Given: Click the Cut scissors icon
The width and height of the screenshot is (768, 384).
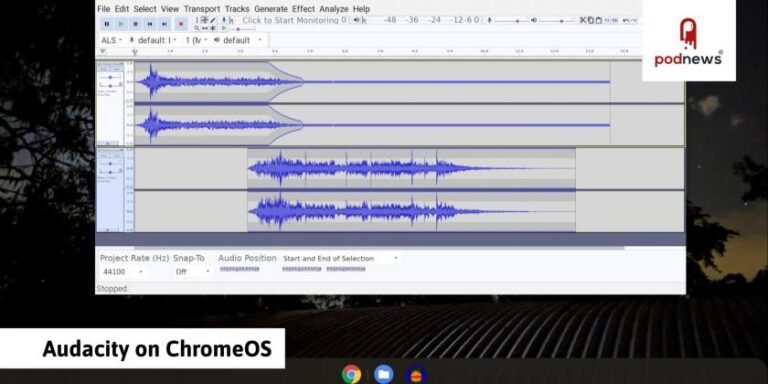Looking at the screenshot, I should tap(583, 20).
